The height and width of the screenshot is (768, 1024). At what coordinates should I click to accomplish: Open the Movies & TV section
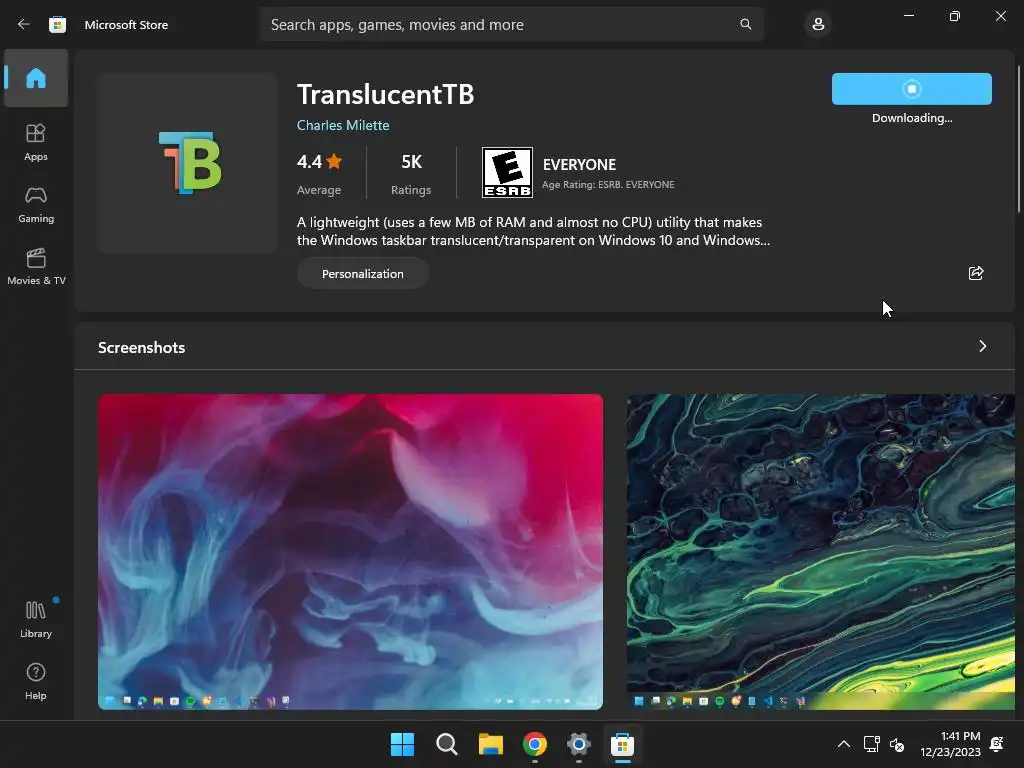[36, 266]
